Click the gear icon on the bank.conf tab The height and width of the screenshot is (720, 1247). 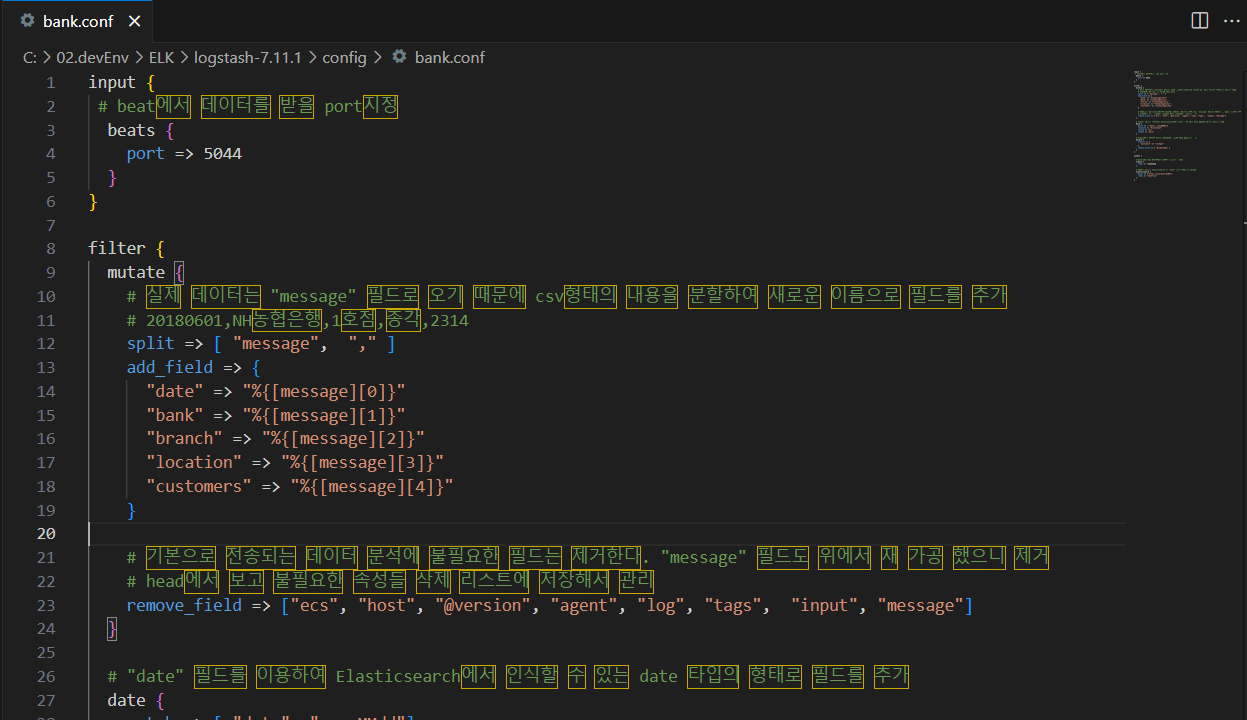click(27, 21)
